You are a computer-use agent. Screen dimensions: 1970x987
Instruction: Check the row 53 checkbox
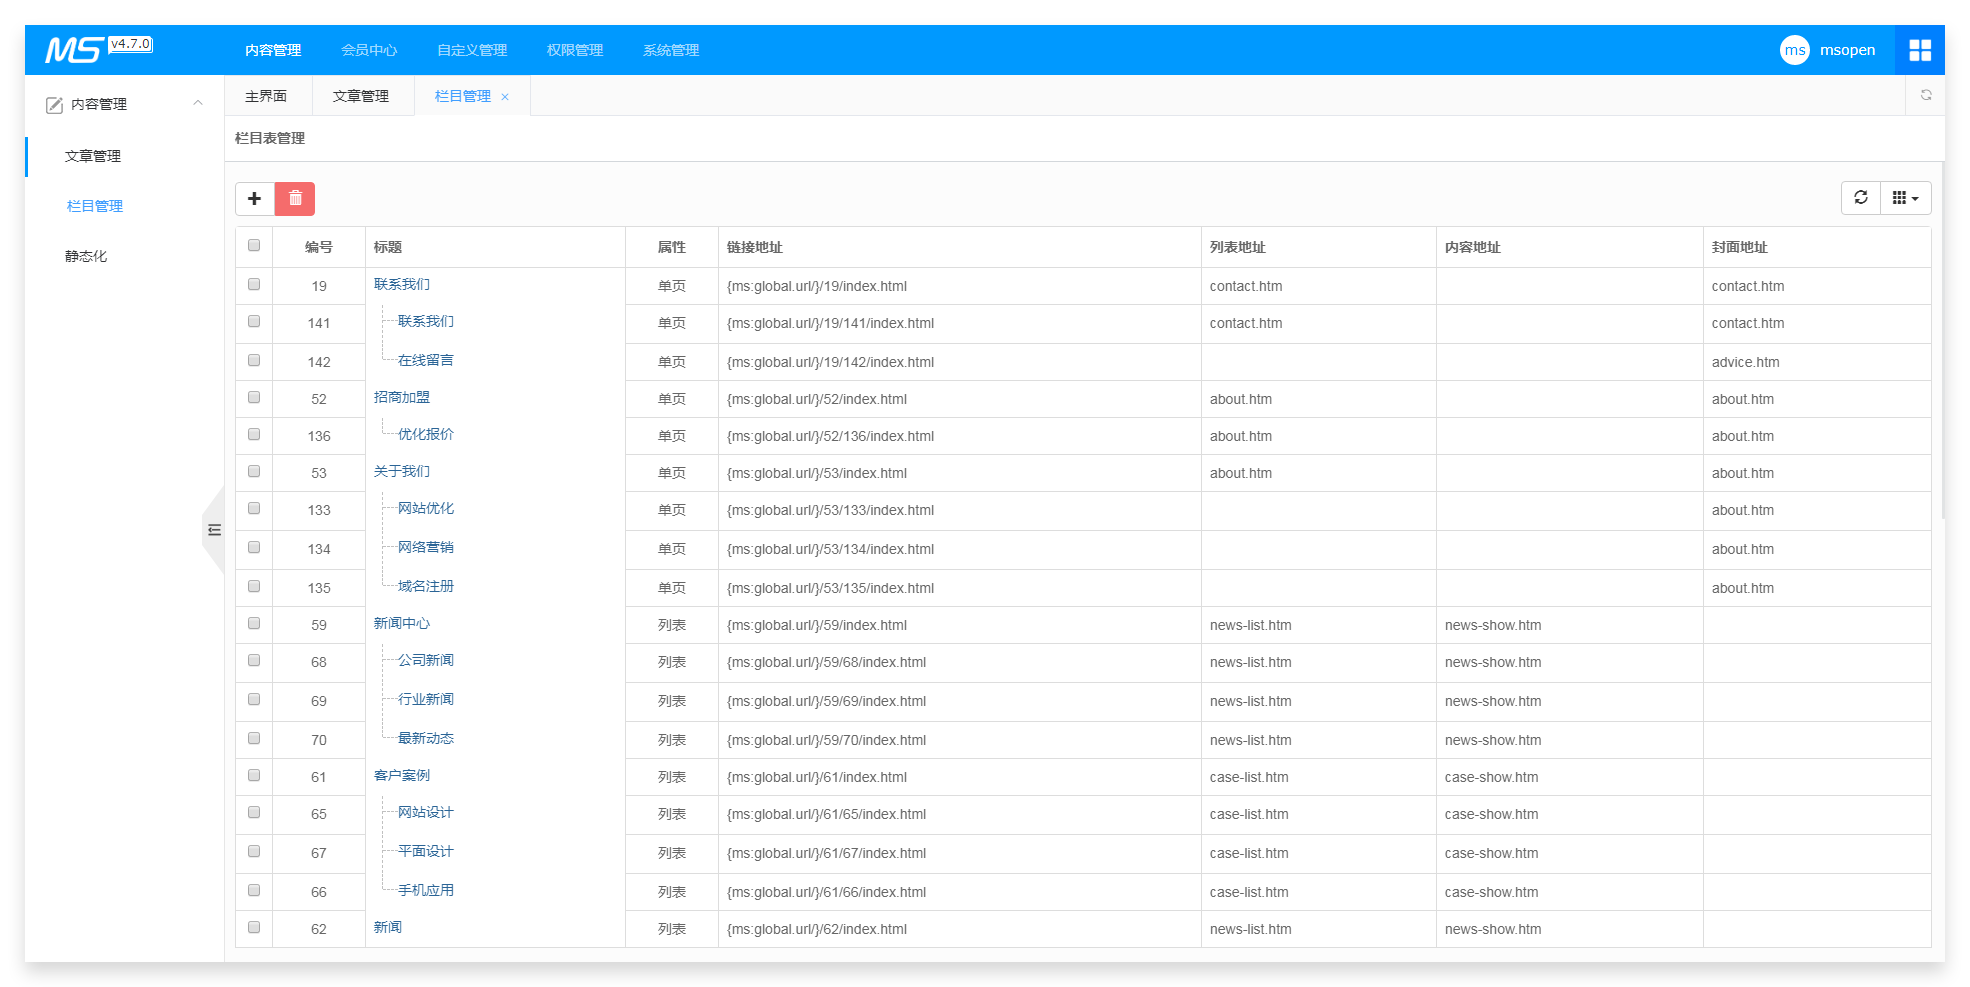254,471
